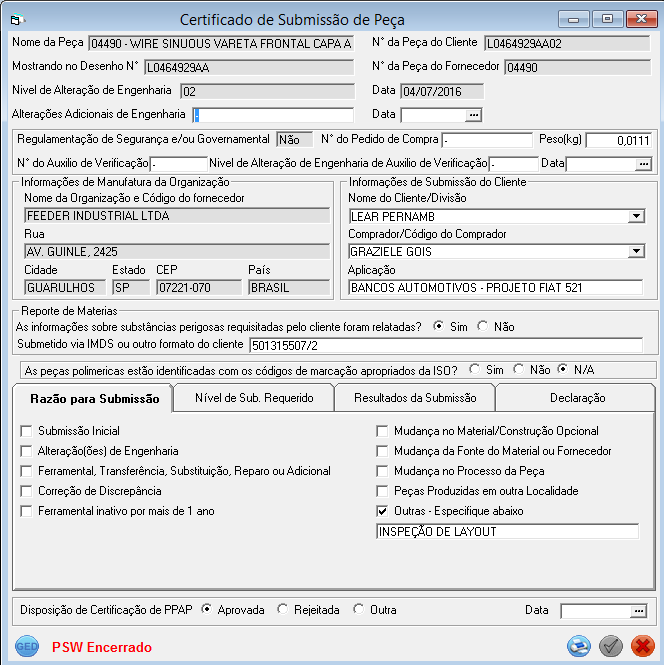Image resolution: width=664 pixels, height=665 pixels.
Task: Check Mudança no Processo da Peça
Action: (382, 471)
